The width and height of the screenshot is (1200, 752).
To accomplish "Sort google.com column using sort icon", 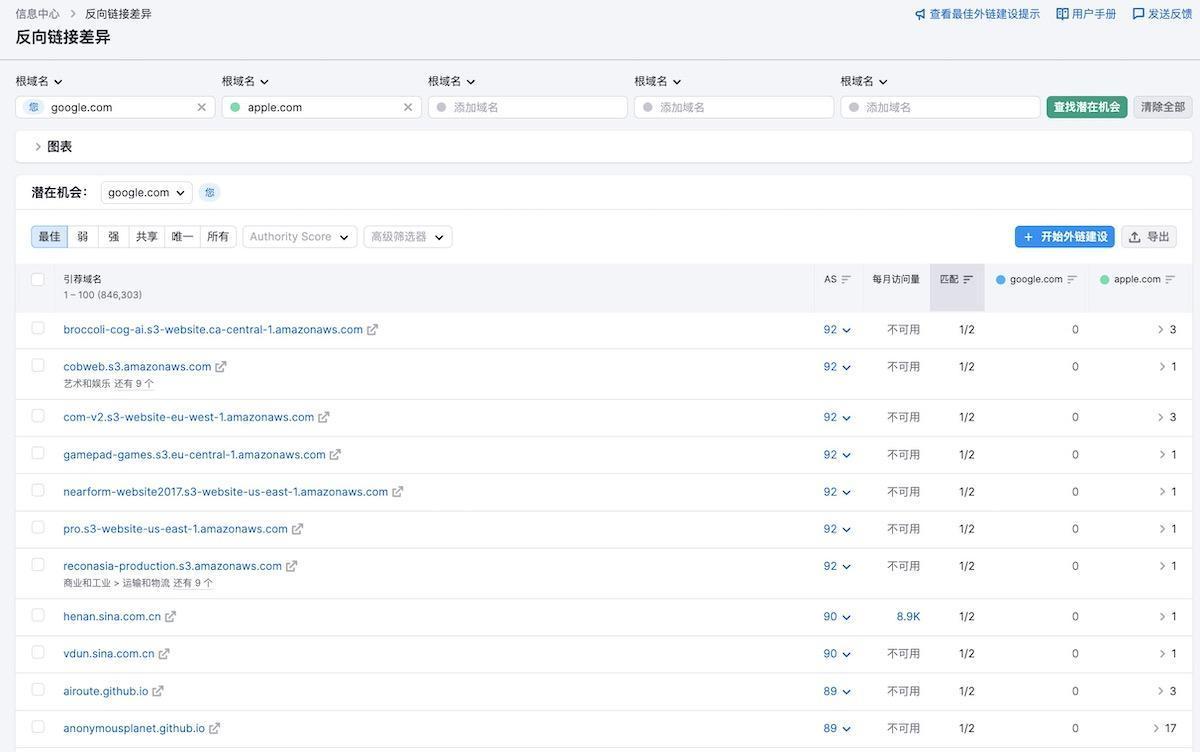I will [x=1072, y=280].
